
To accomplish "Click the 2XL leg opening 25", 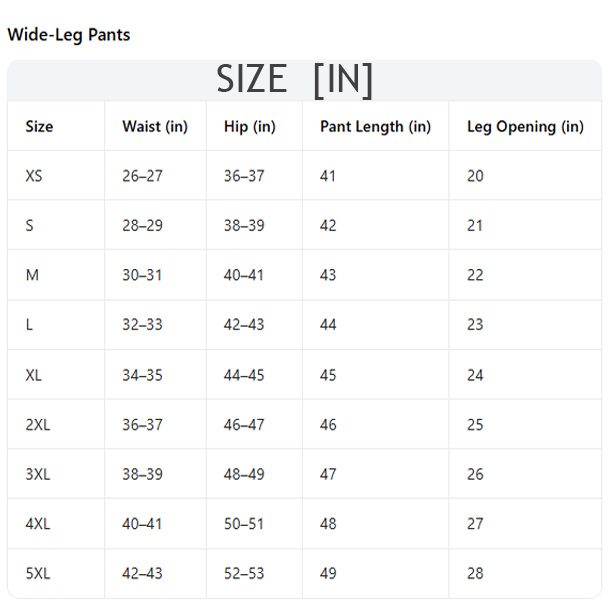I will [x=475, y=425].
